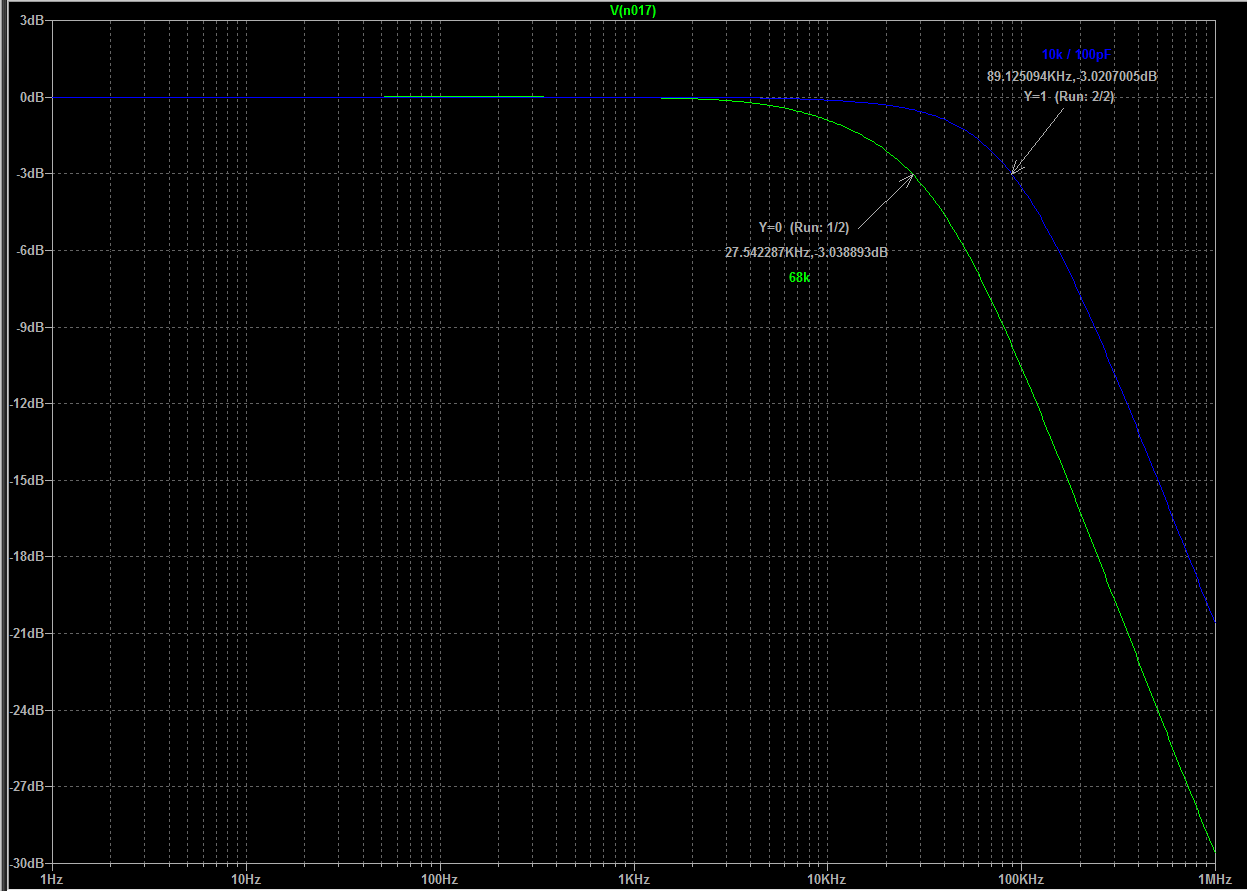Screen dimensions: 1247x891
Task: Click the -3dB vertical axis label
Action: coord(29,174)
